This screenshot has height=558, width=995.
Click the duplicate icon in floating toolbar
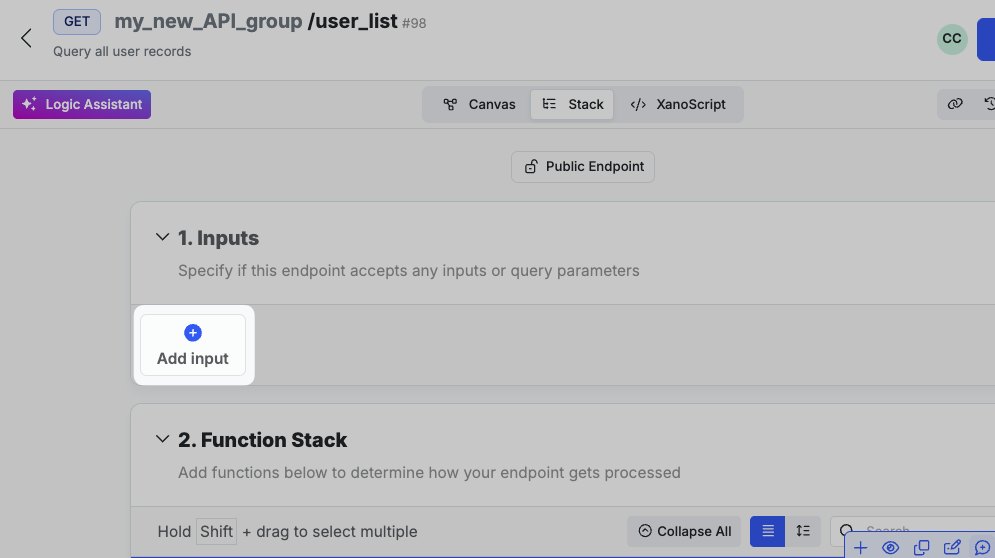click(x=921, y=547)
